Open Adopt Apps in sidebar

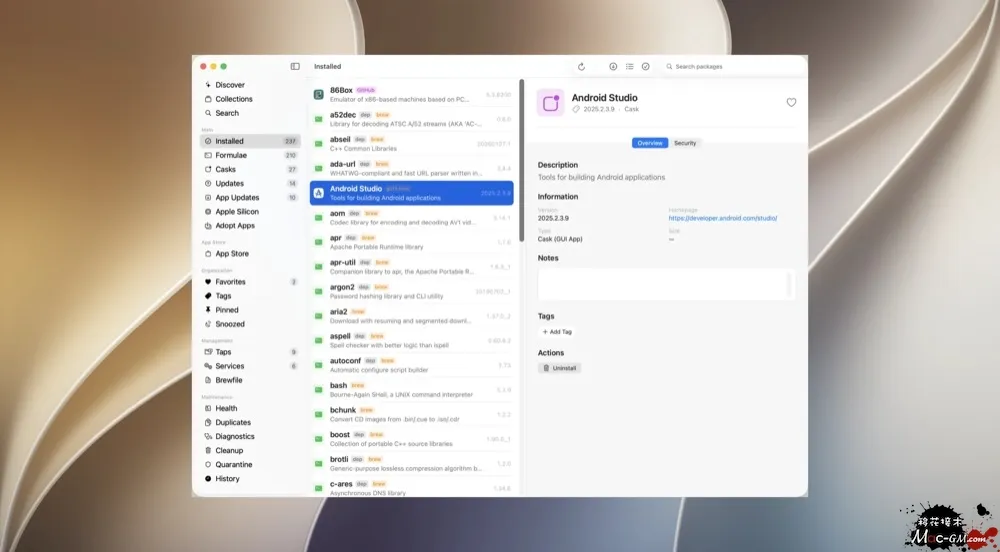click(250, 225)
